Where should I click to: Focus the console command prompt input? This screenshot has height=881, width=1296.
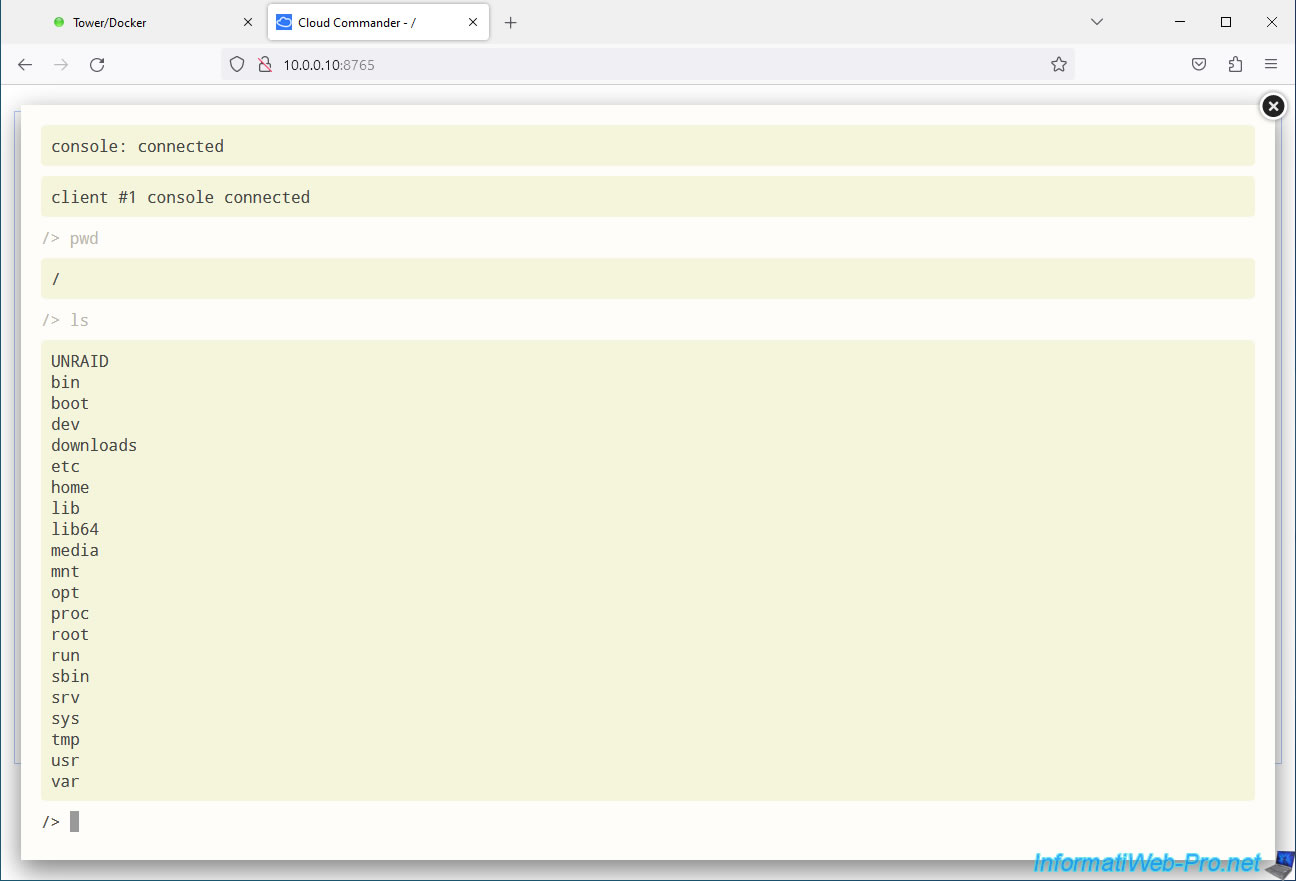(x=400, y=822)
